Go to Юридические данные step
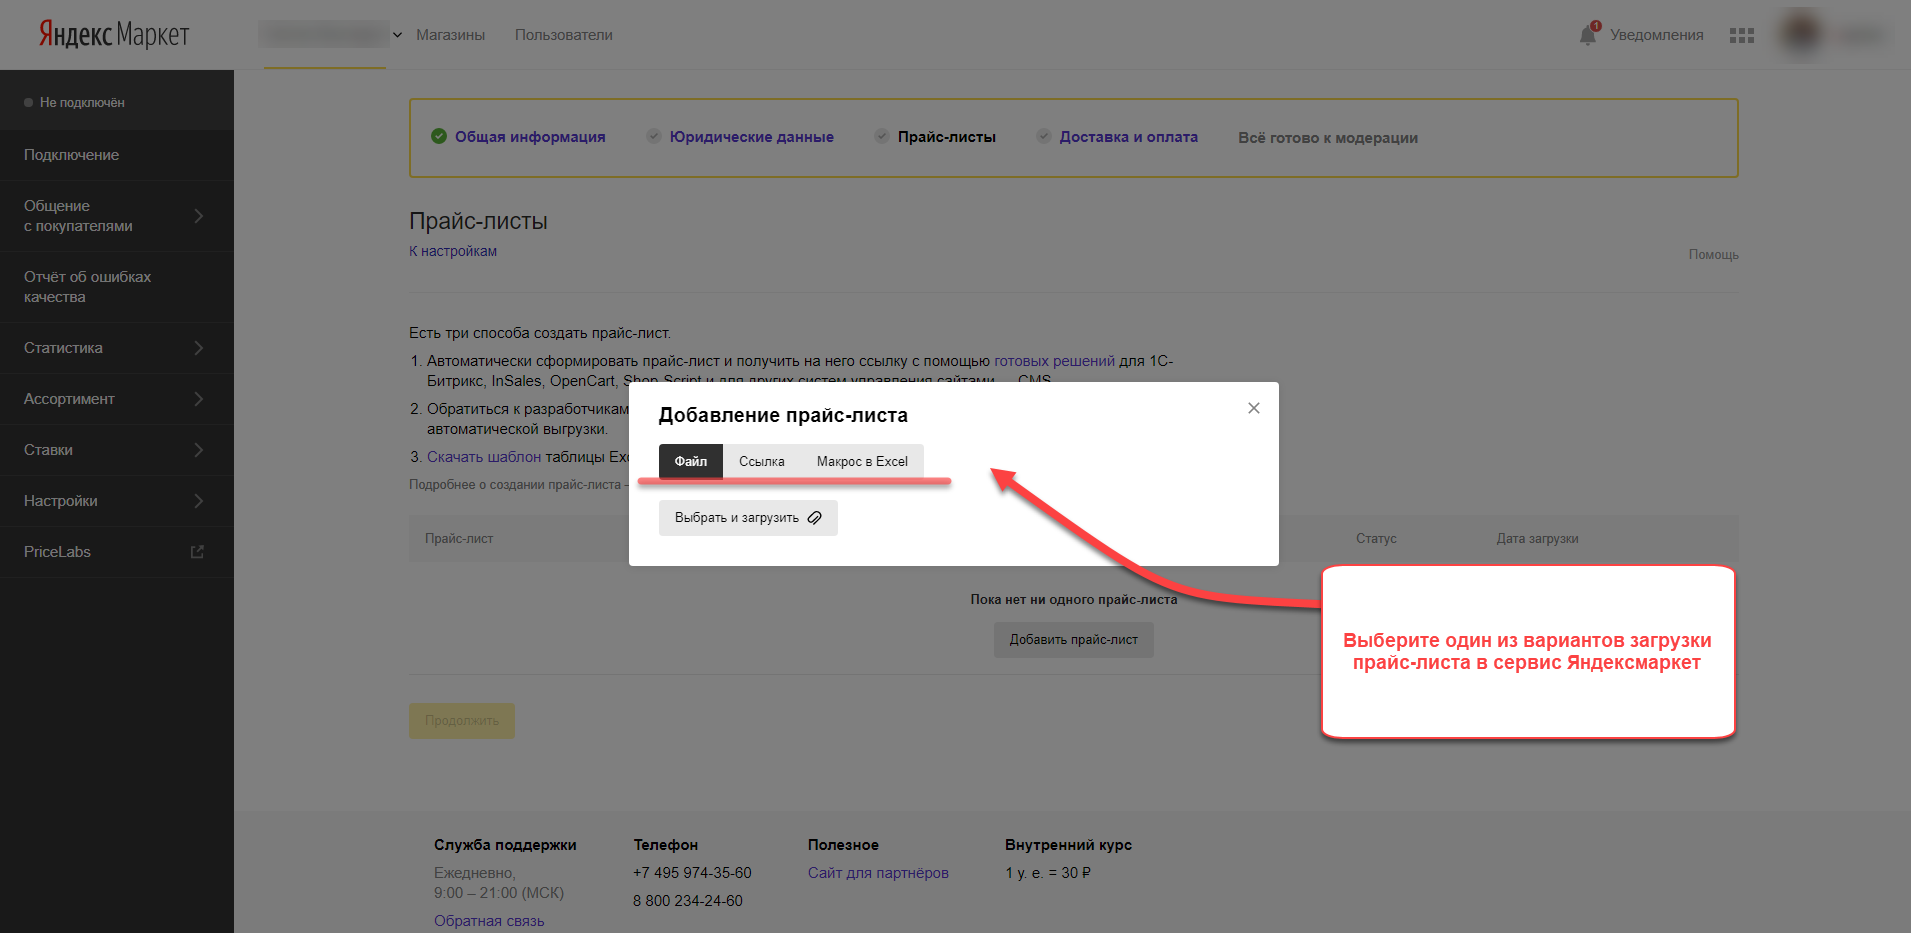 coord(752,137)
